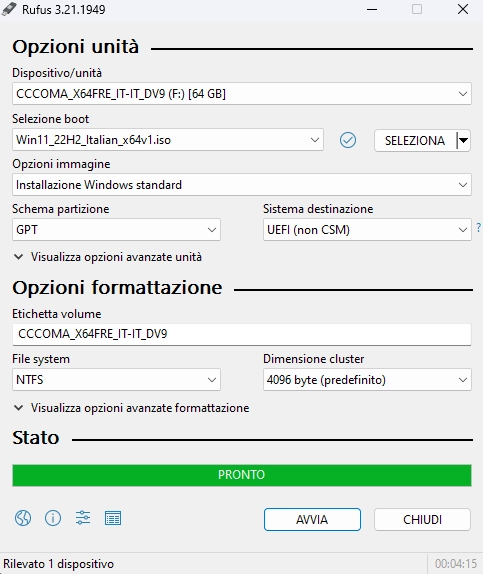Click the AVVIA button
The height and width of the screenshot is (574, 483).
pyautogui.click(x=312, y=519)
